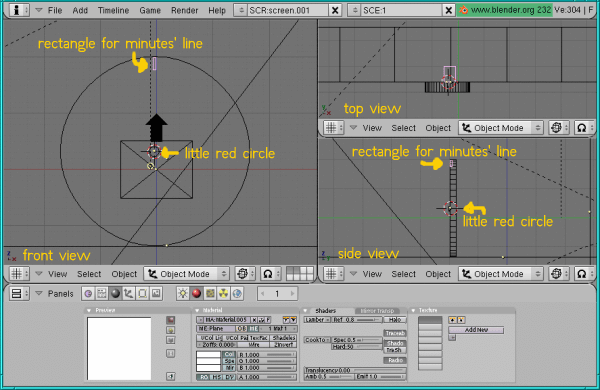
Task: Open the Logic context icon in Panels header
Action: [x=88, y=294]
